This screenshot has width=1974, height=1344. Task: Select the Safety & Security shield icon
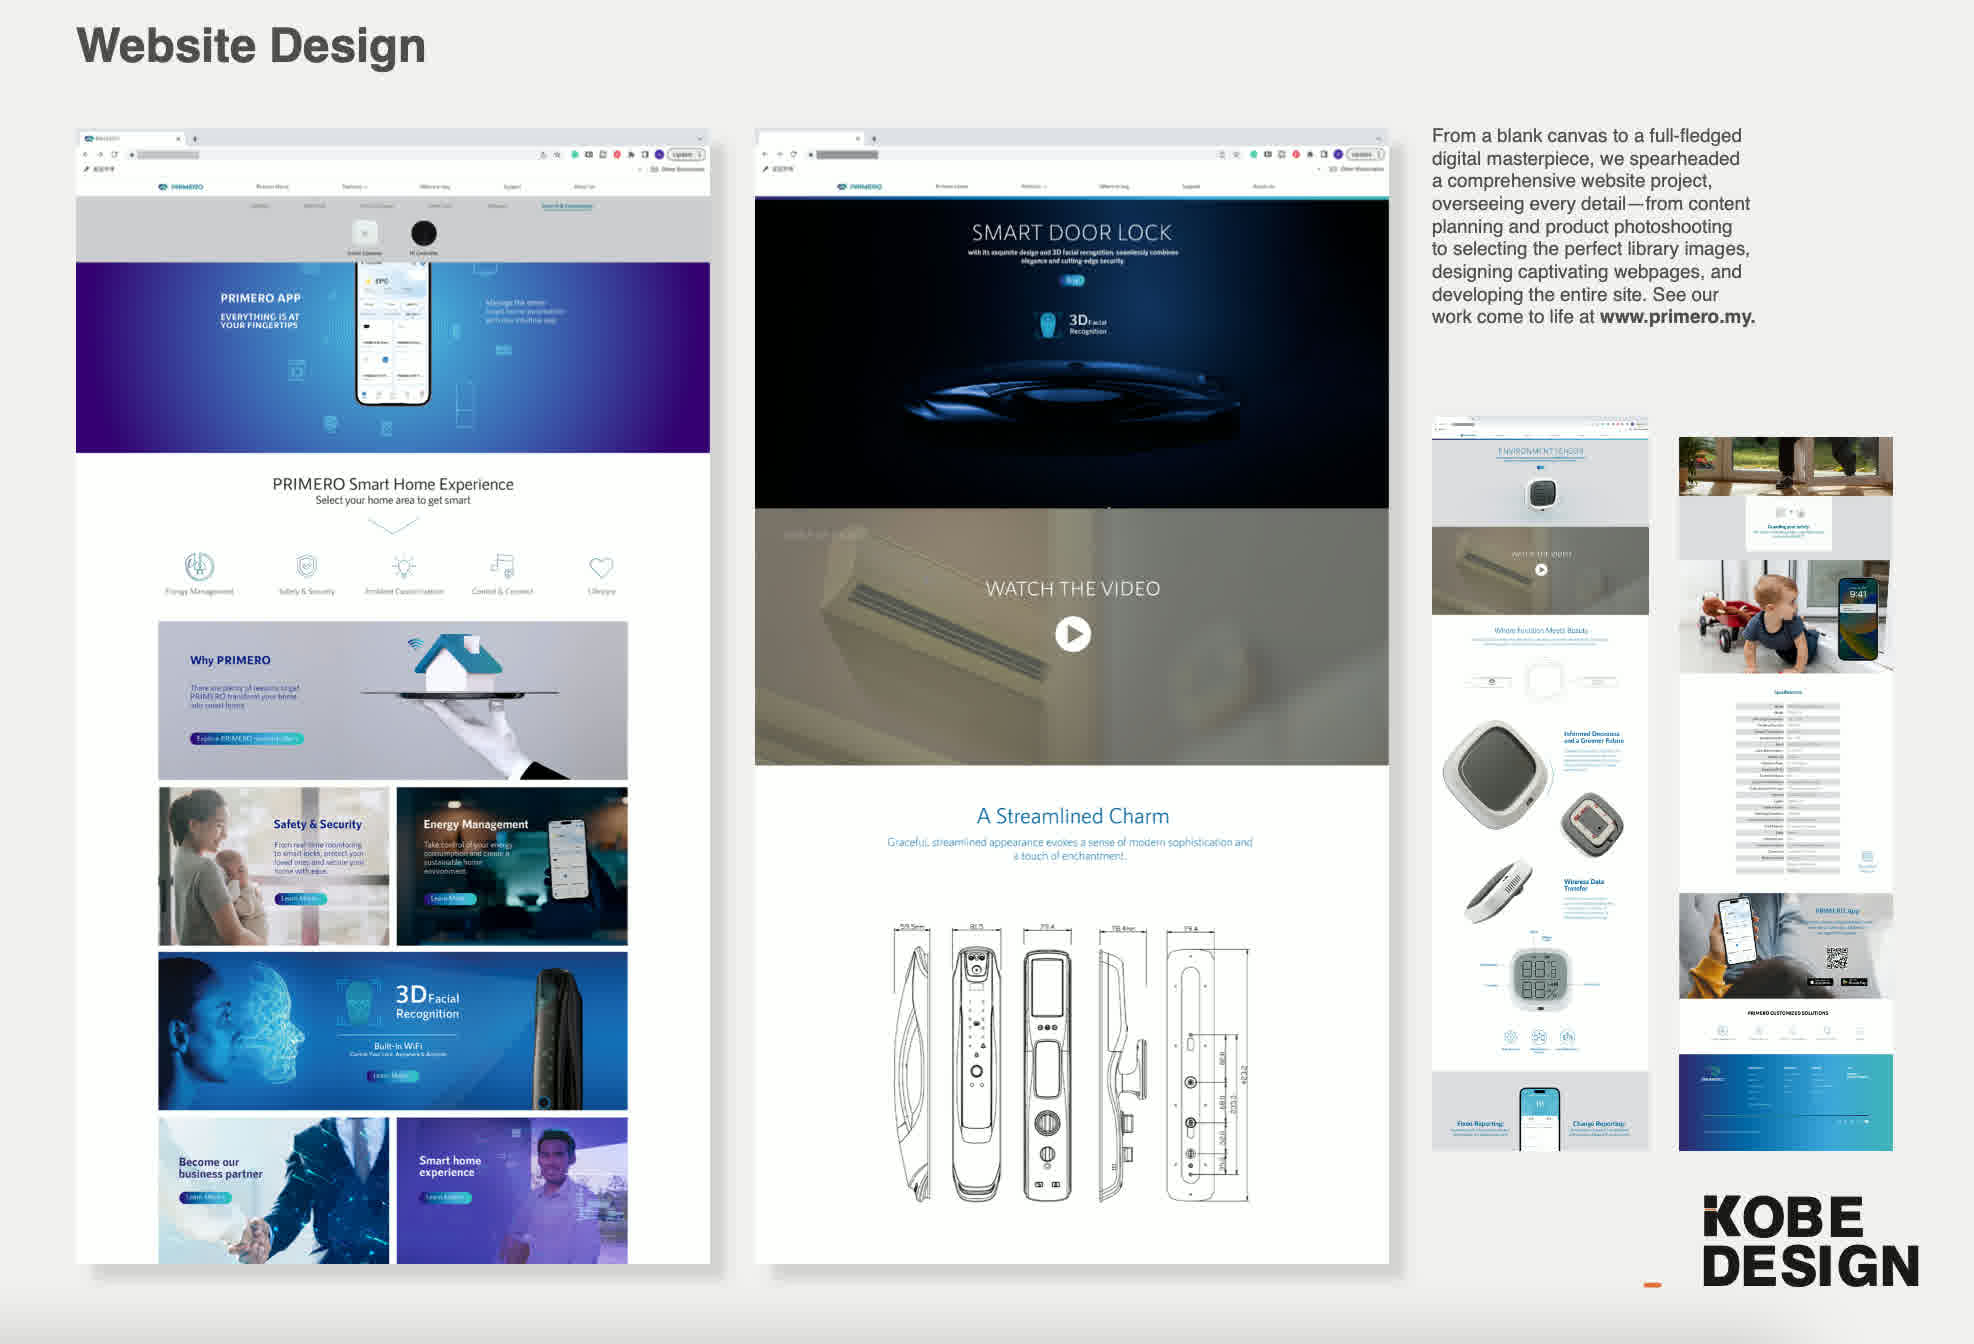[306, 564]
